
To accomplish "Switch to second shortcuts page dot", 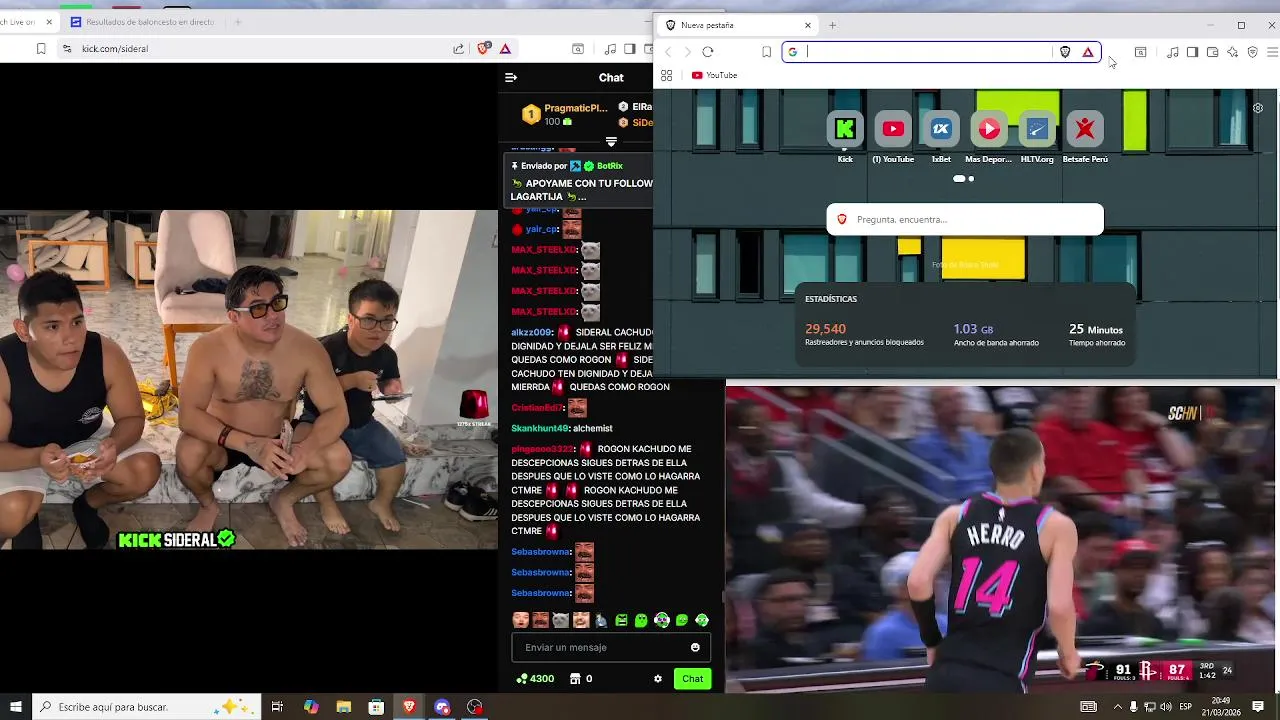I will pos(971,179).
